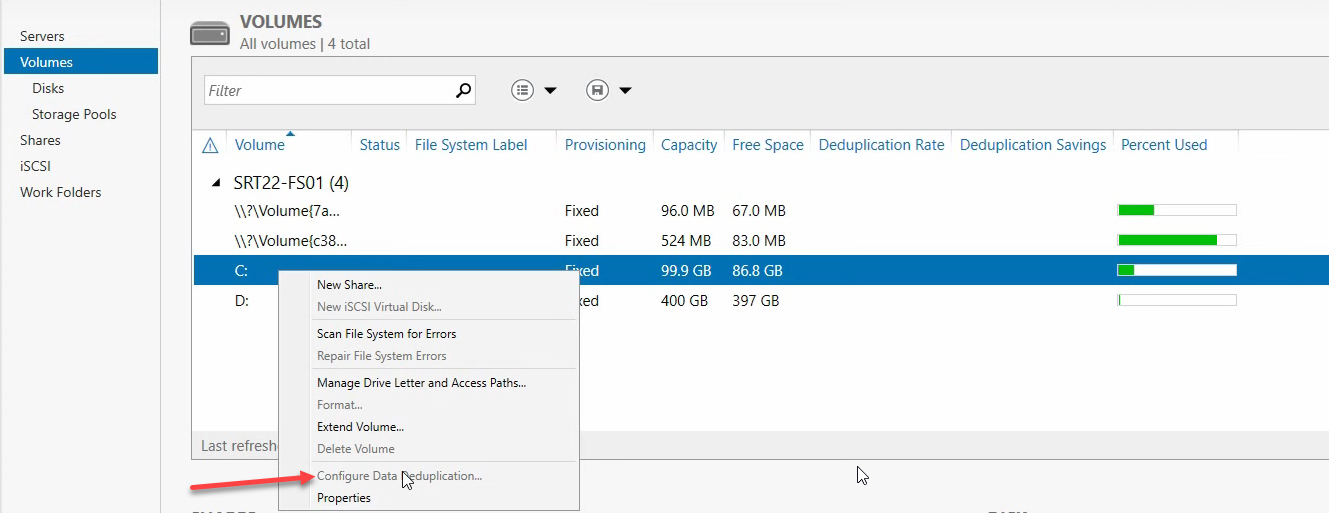Click the filter search magnifier icon

coord(463,90)
